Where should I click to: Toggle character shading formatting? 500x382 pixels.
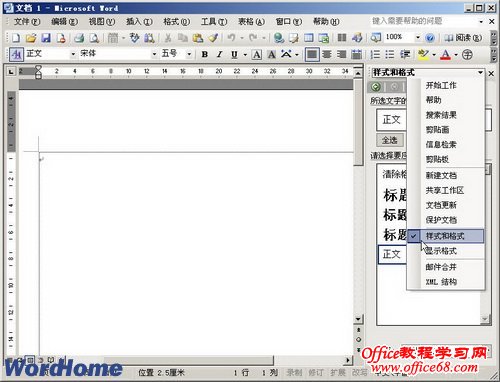[272, 54]
